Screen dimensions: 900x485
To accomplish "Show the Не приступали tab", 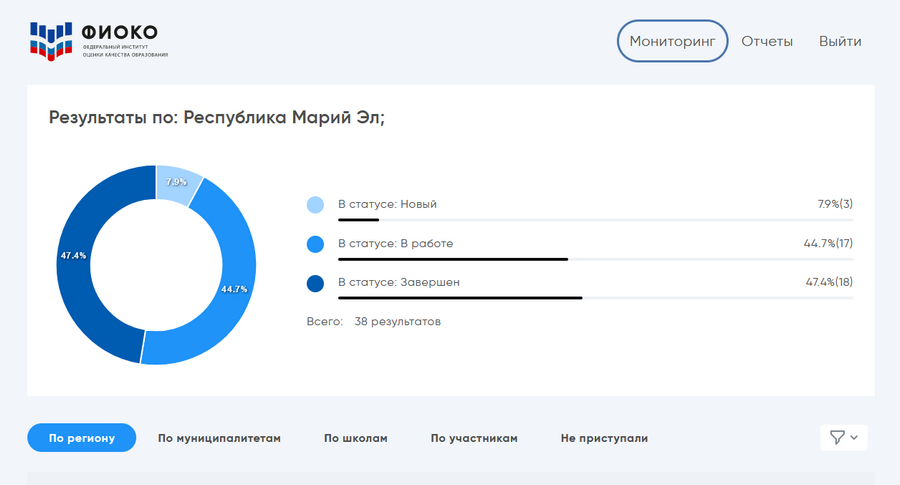I will [604, 438].
